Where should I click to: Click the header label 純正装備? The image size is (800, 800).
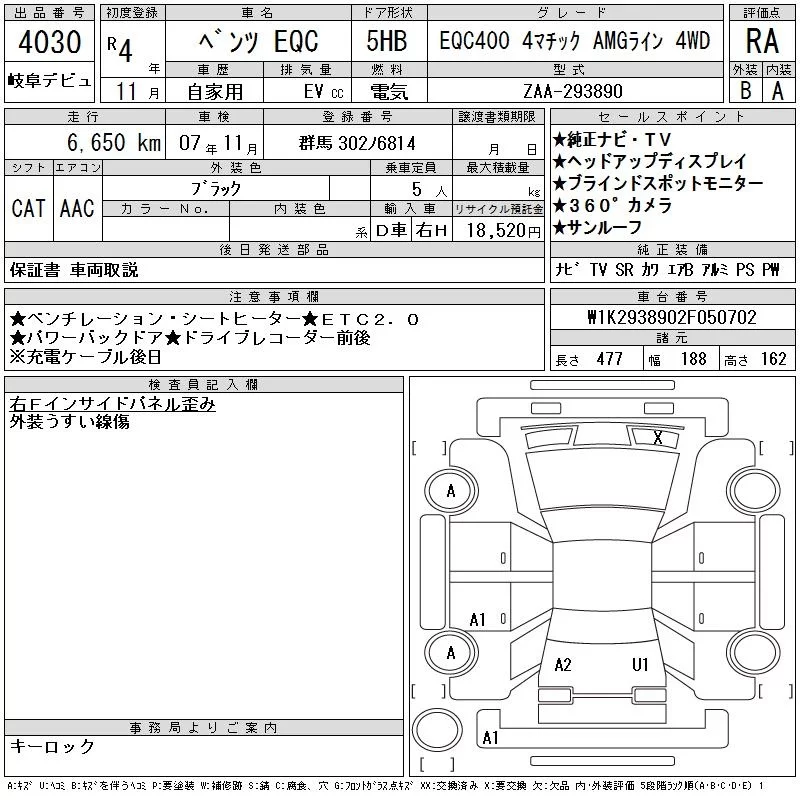[x=672, y=249]
